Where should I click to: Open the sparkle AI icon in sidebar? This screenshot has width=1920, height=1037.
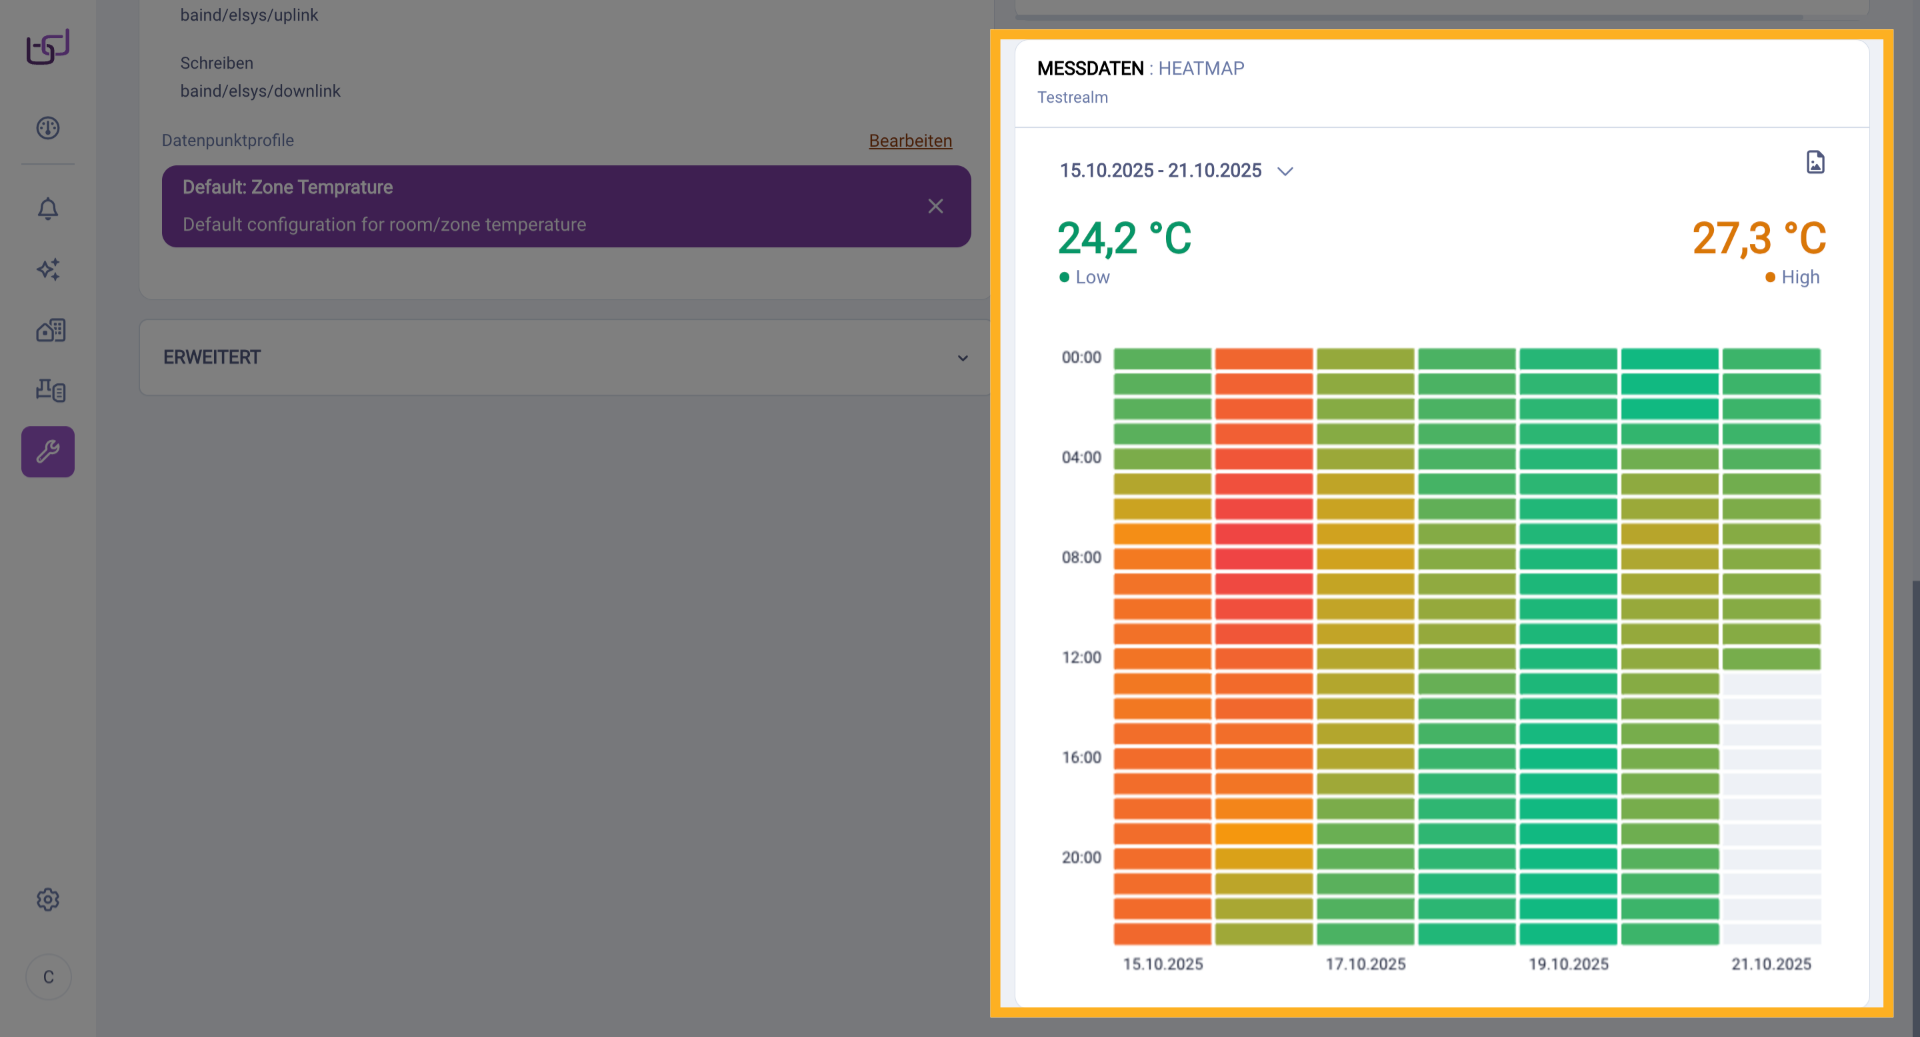pyautogui.click(x=48, y=270)
